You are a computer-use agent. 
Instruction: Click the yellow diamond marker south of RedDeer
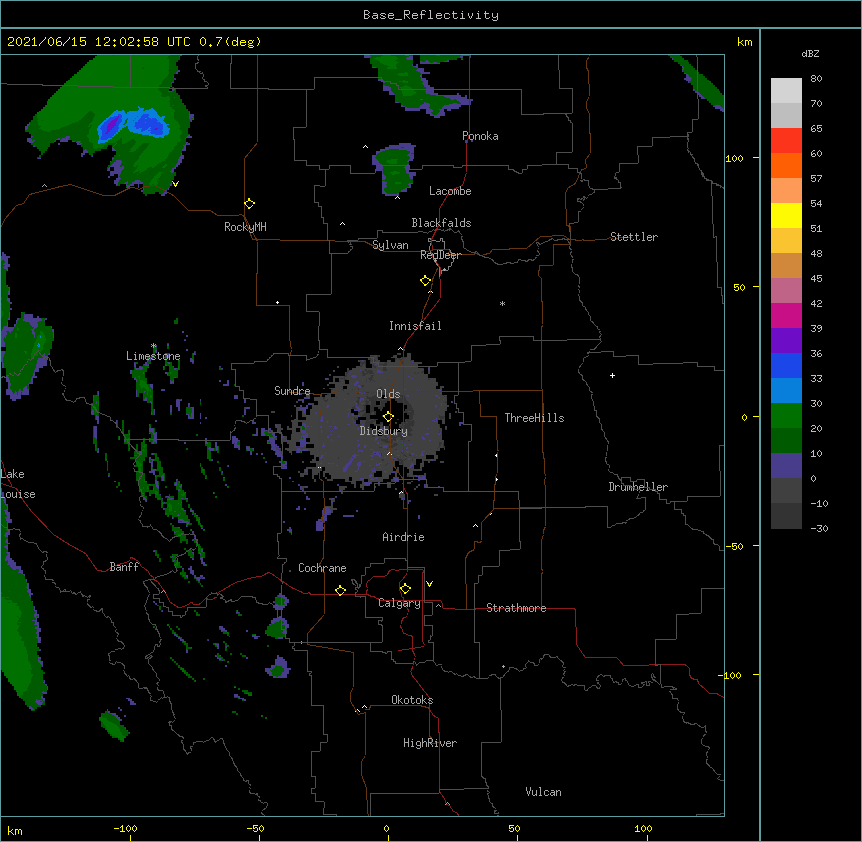pos(426,280)
